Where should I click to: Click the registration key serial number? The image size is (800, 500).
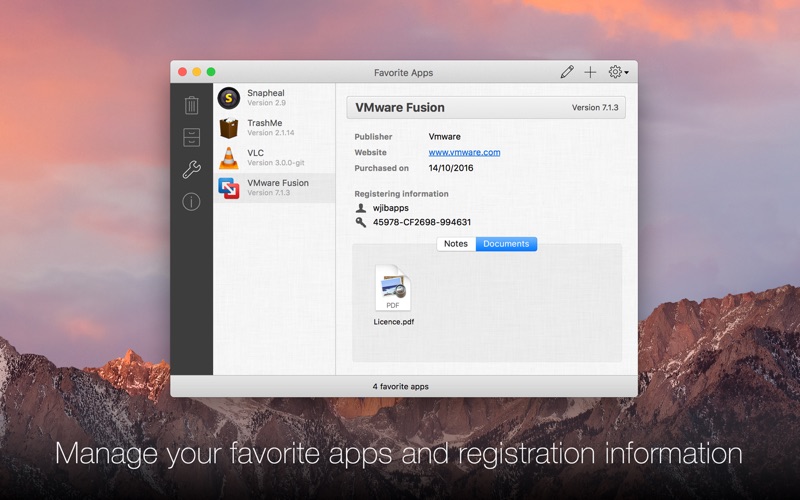coord(422,222)
